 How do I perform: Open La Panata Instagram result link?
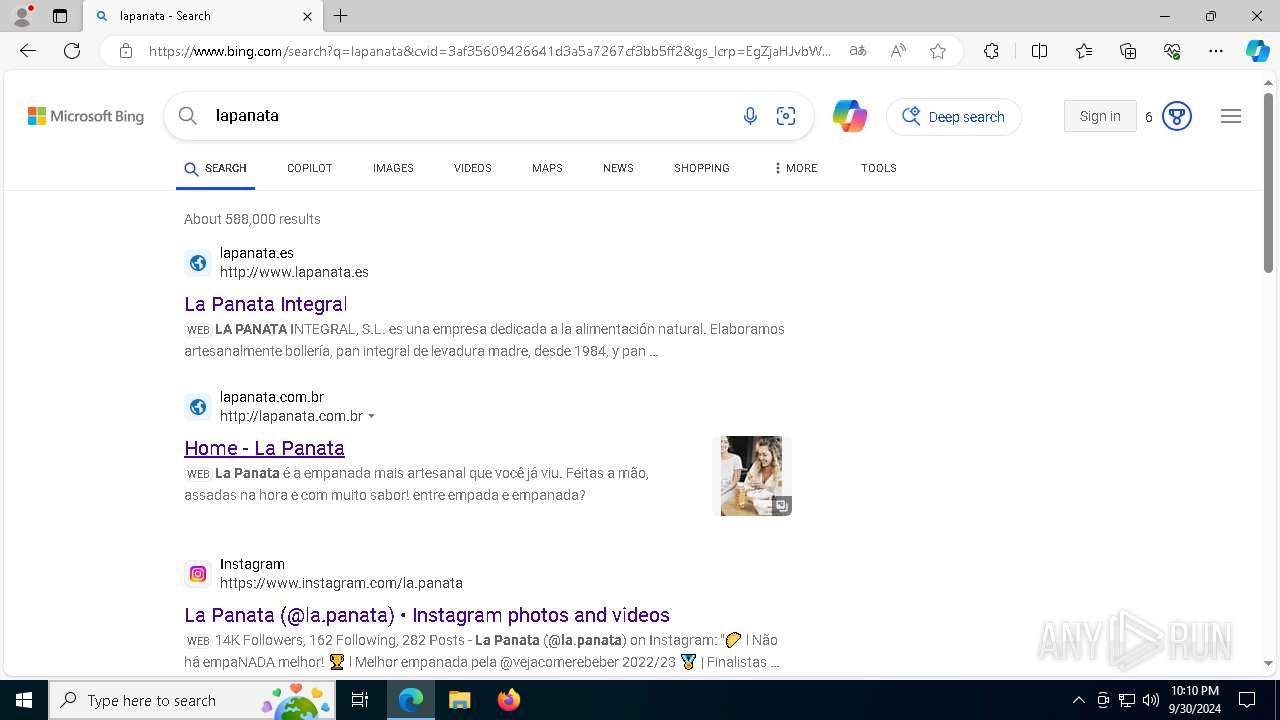tap(427, 615)
